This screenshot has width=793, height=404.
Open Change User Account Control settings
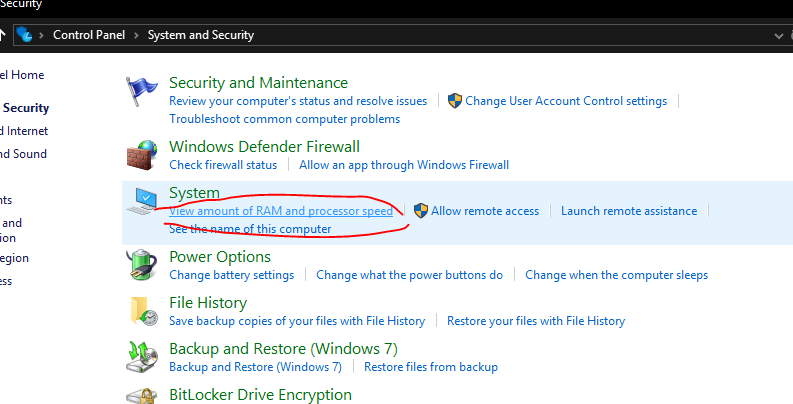(x=566, y=101)
